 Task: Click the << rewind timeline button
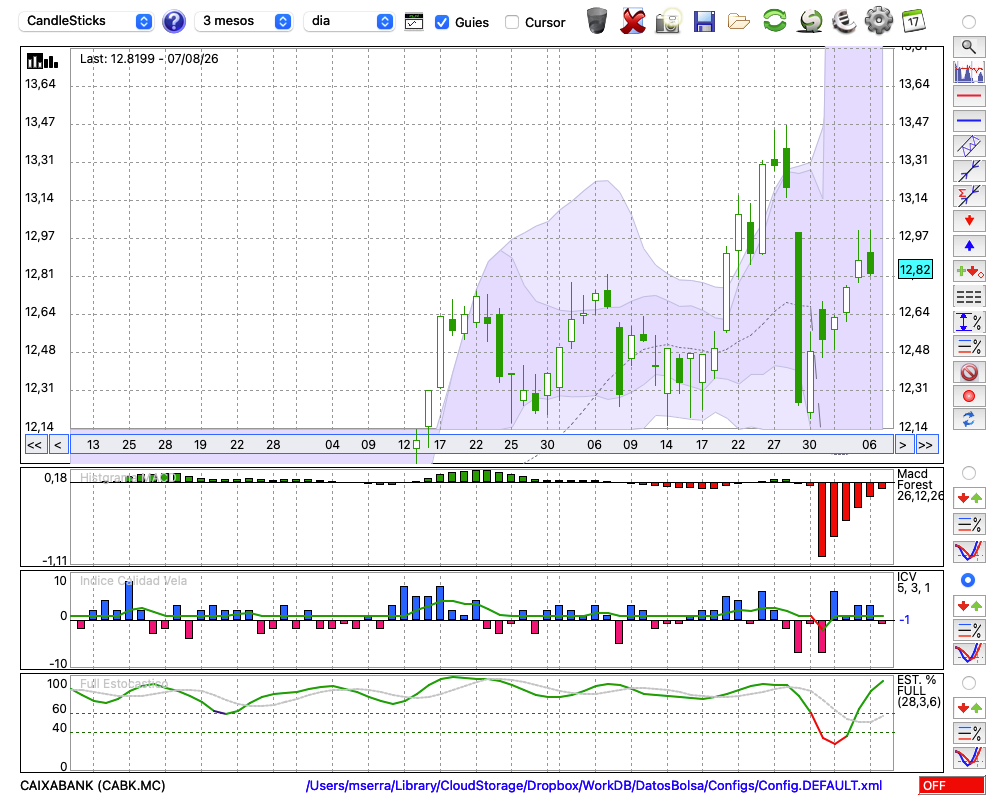[34, 445]
